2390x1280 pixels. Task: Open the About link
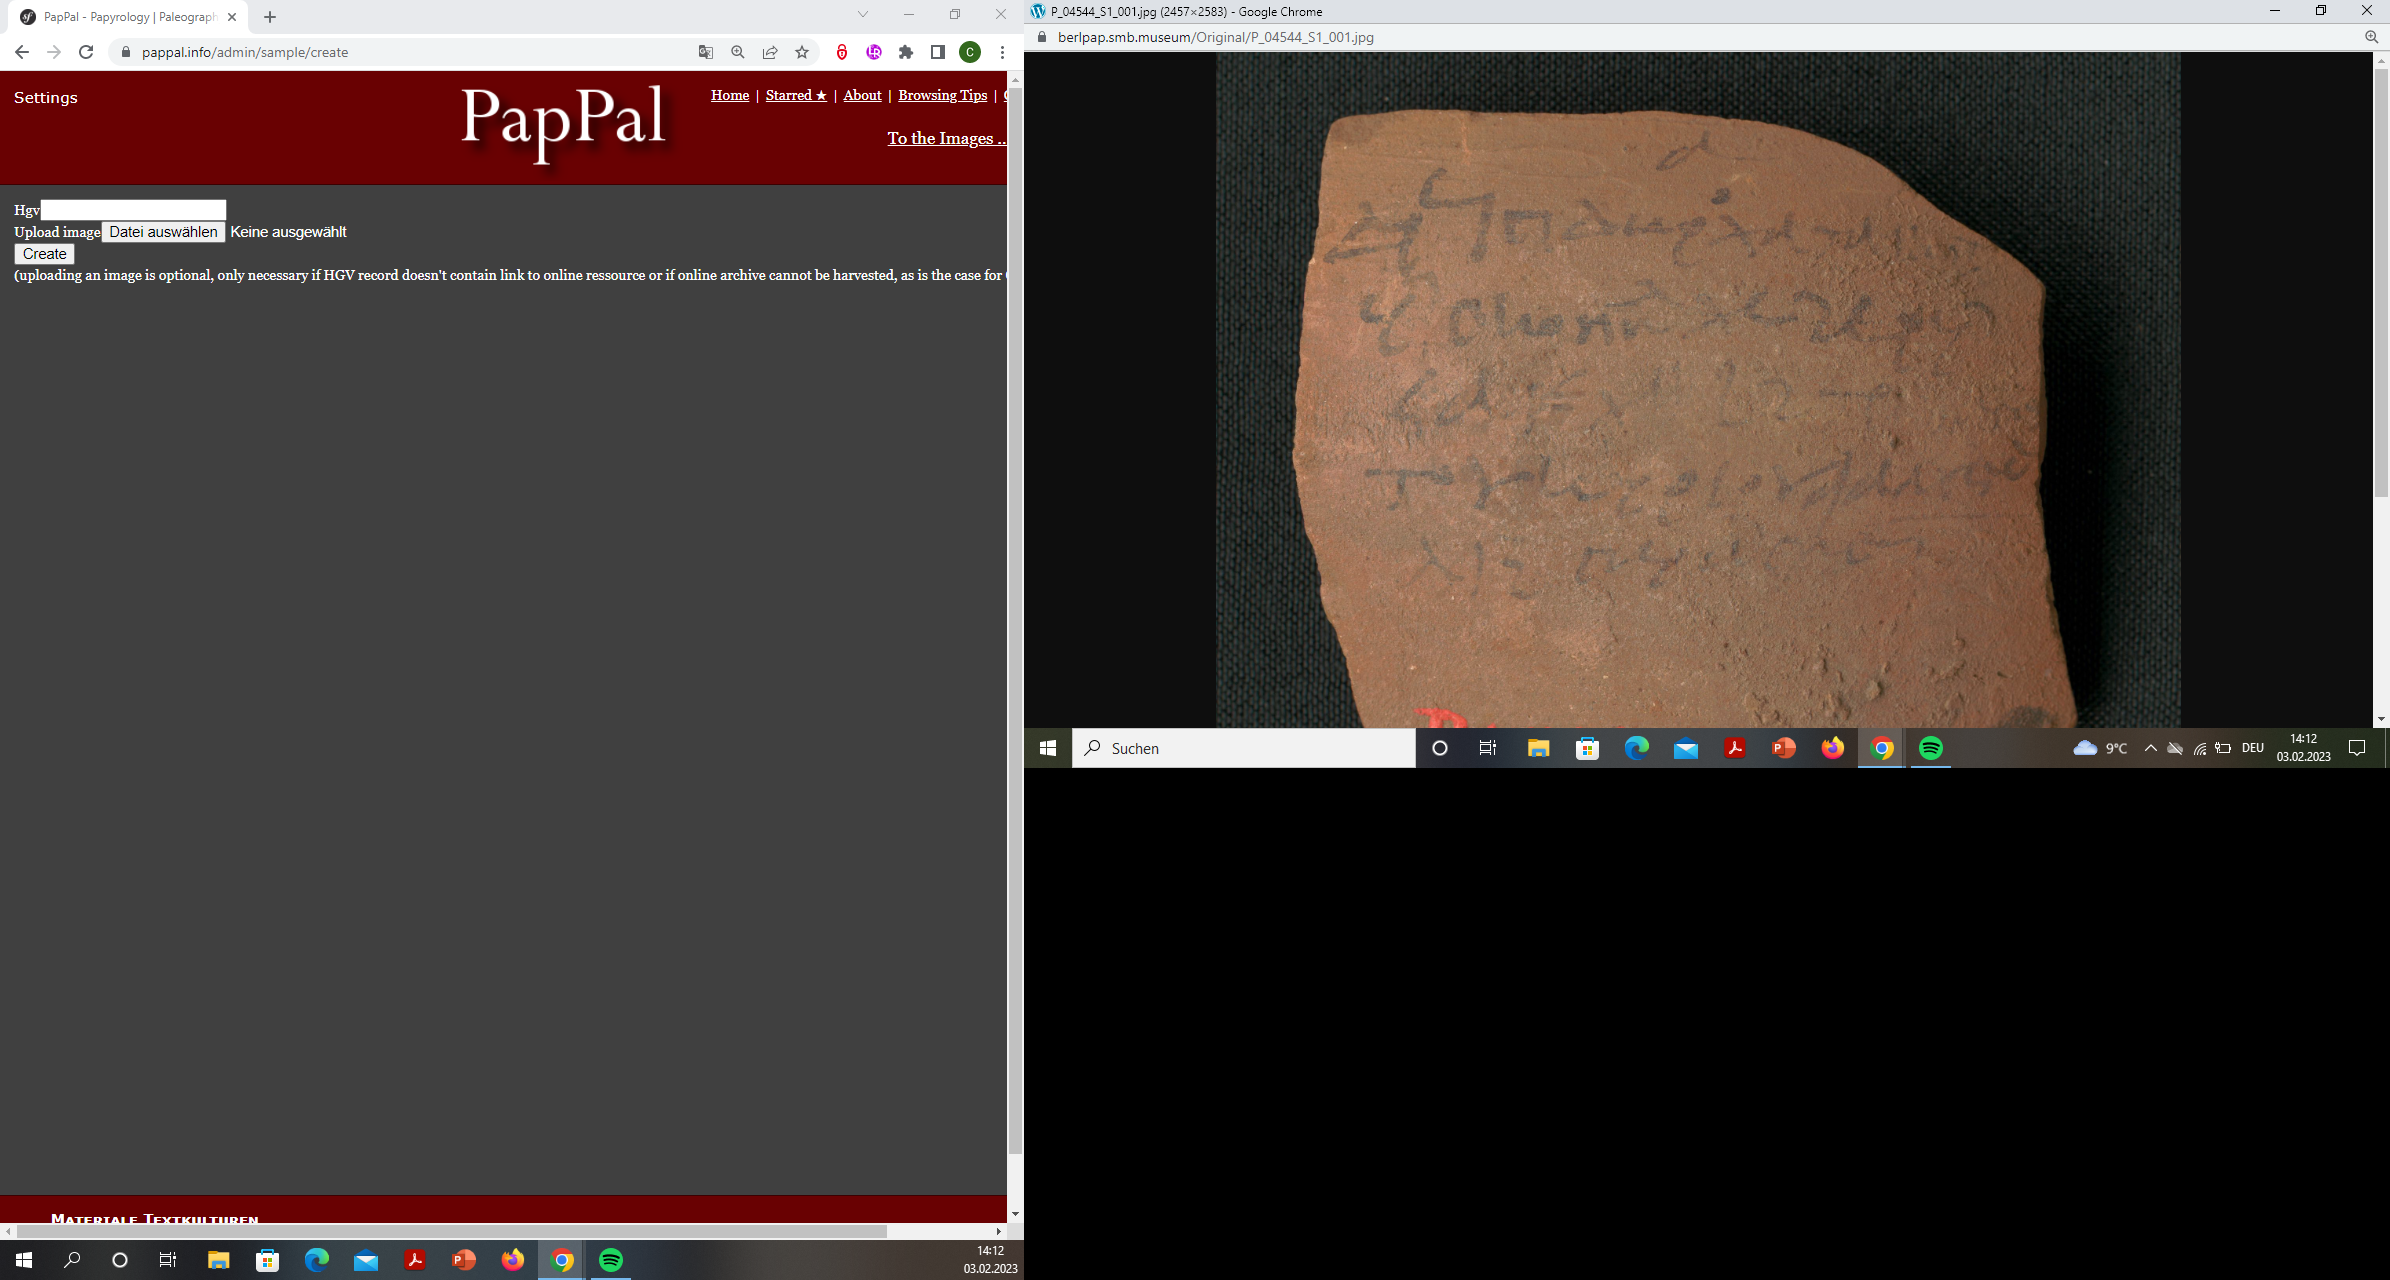coord(862,95)
